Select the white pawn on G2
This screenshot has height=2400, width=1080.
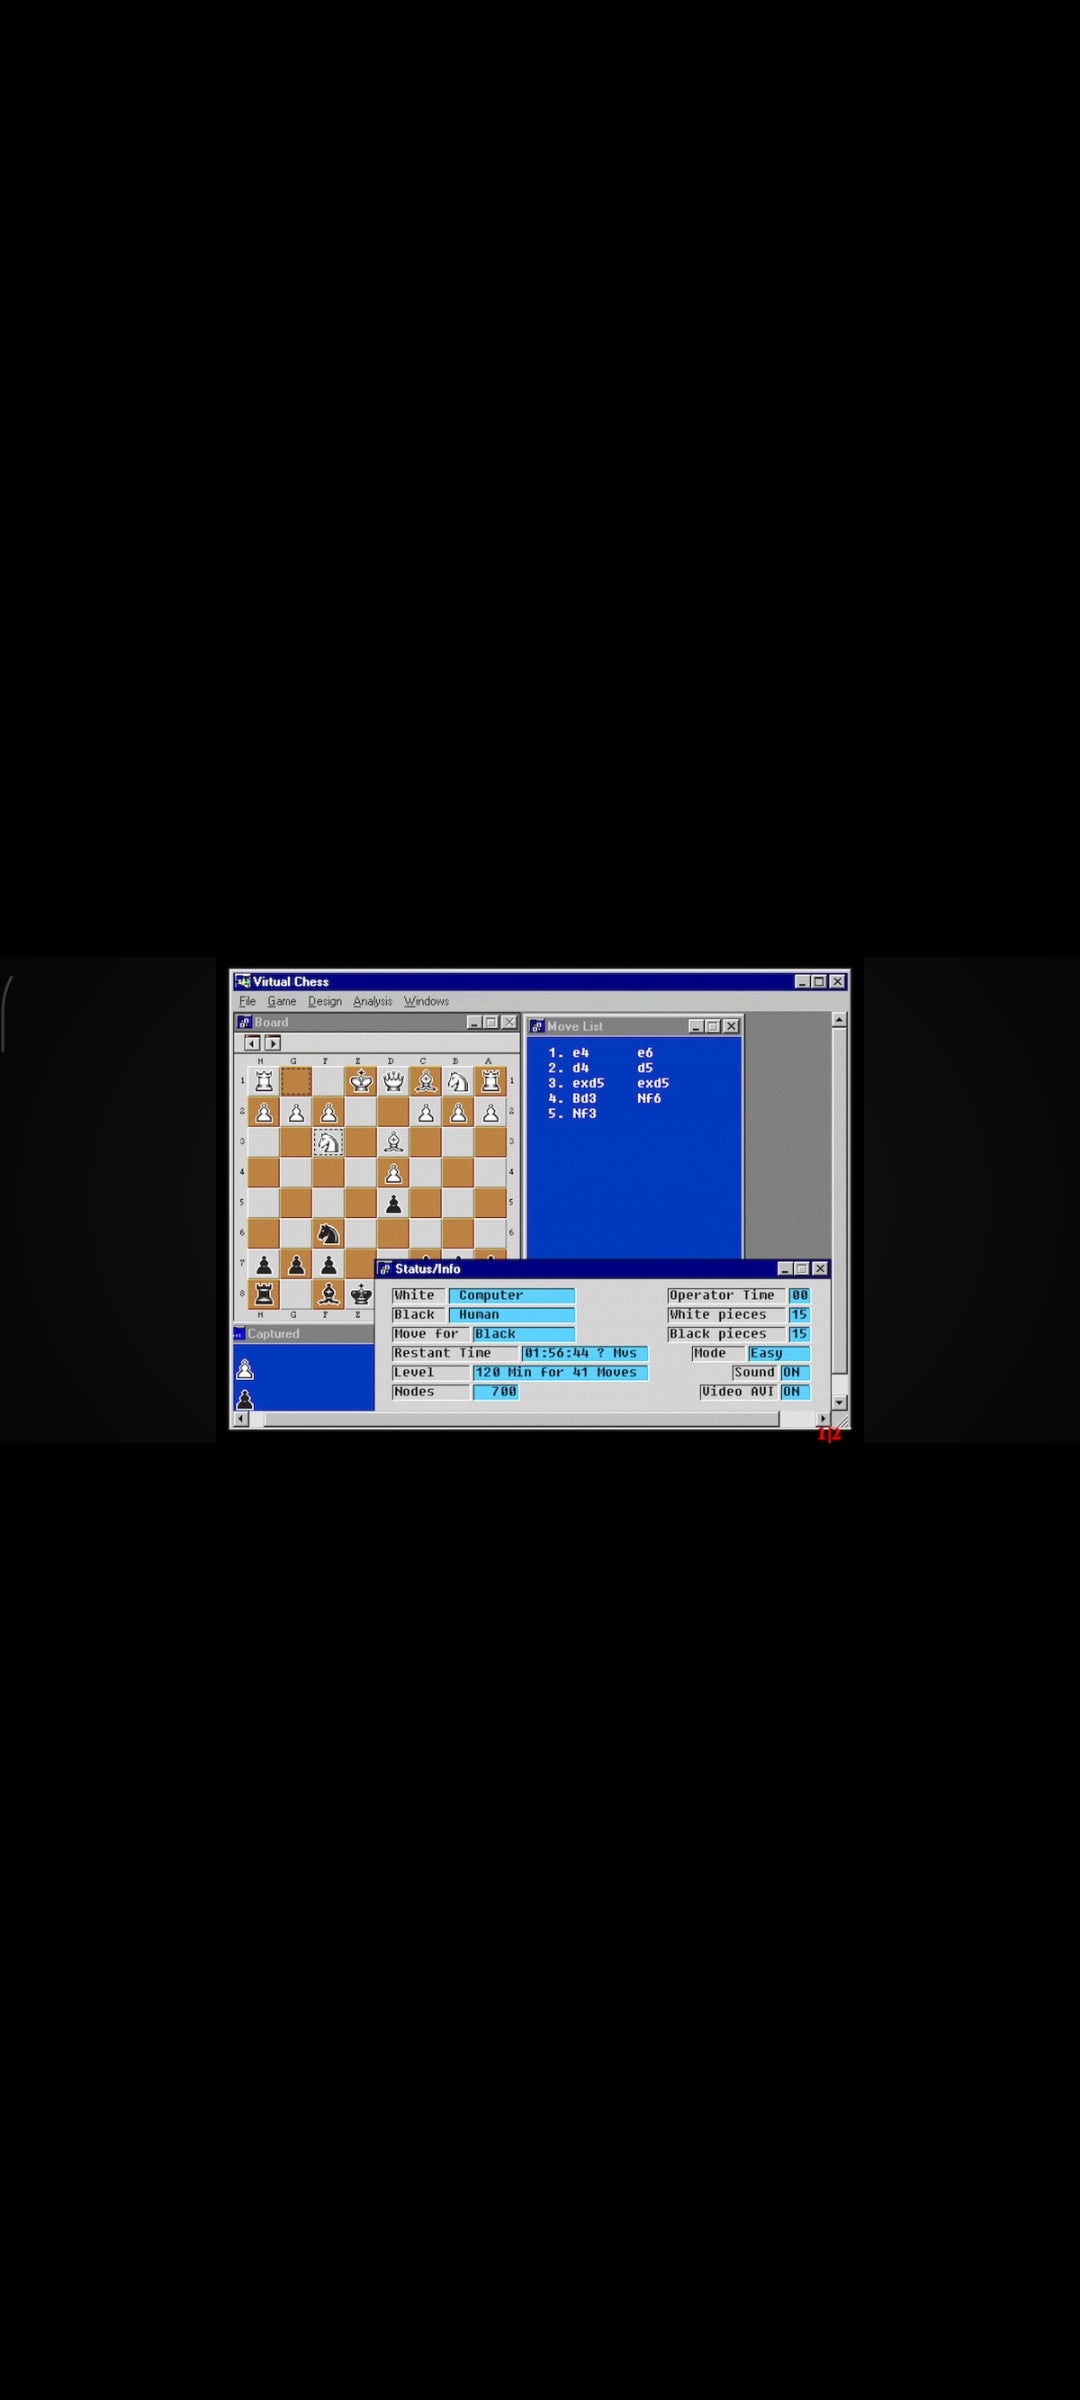[x=296, y=1112]
